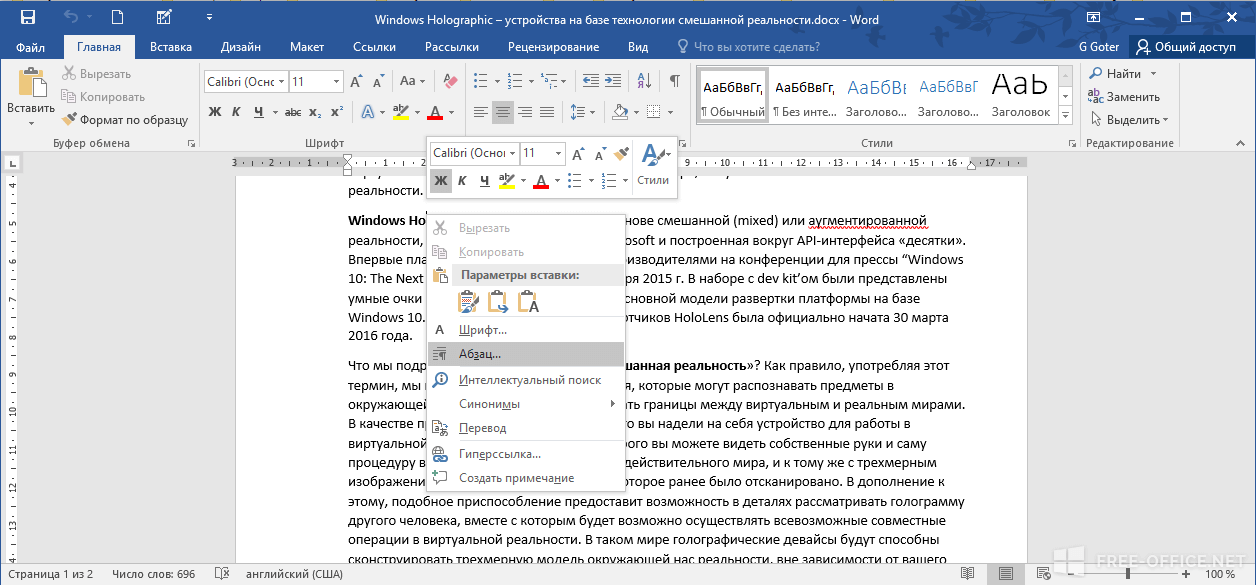Choose Keep Text Only paste option icon
Viewport: 1256px width, 585px height.
[528, 301]
